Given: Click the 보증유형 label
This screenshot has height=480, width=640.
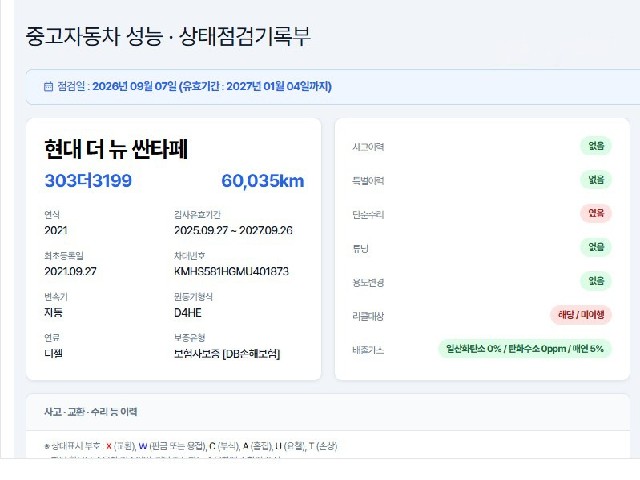Looking at the screenshot, I should [x=189, y=337].
